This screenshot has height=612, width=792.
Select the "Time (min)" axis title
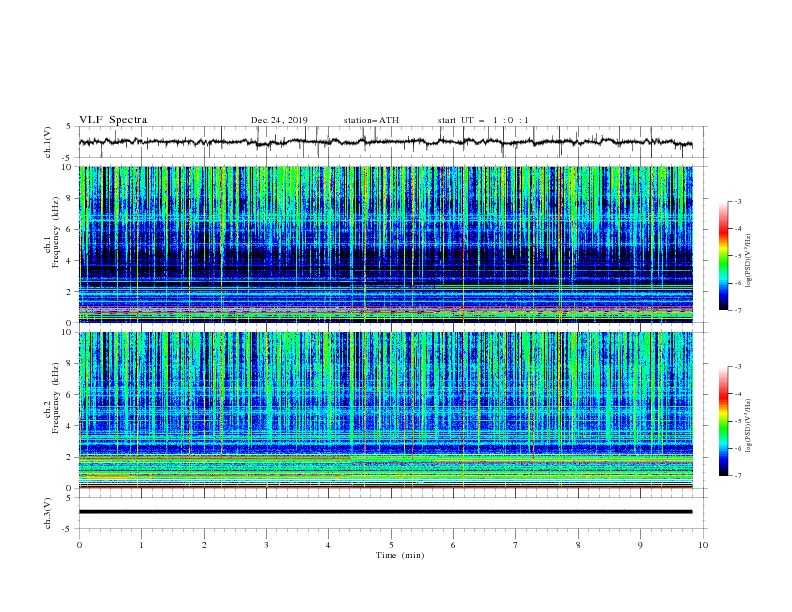400,555
